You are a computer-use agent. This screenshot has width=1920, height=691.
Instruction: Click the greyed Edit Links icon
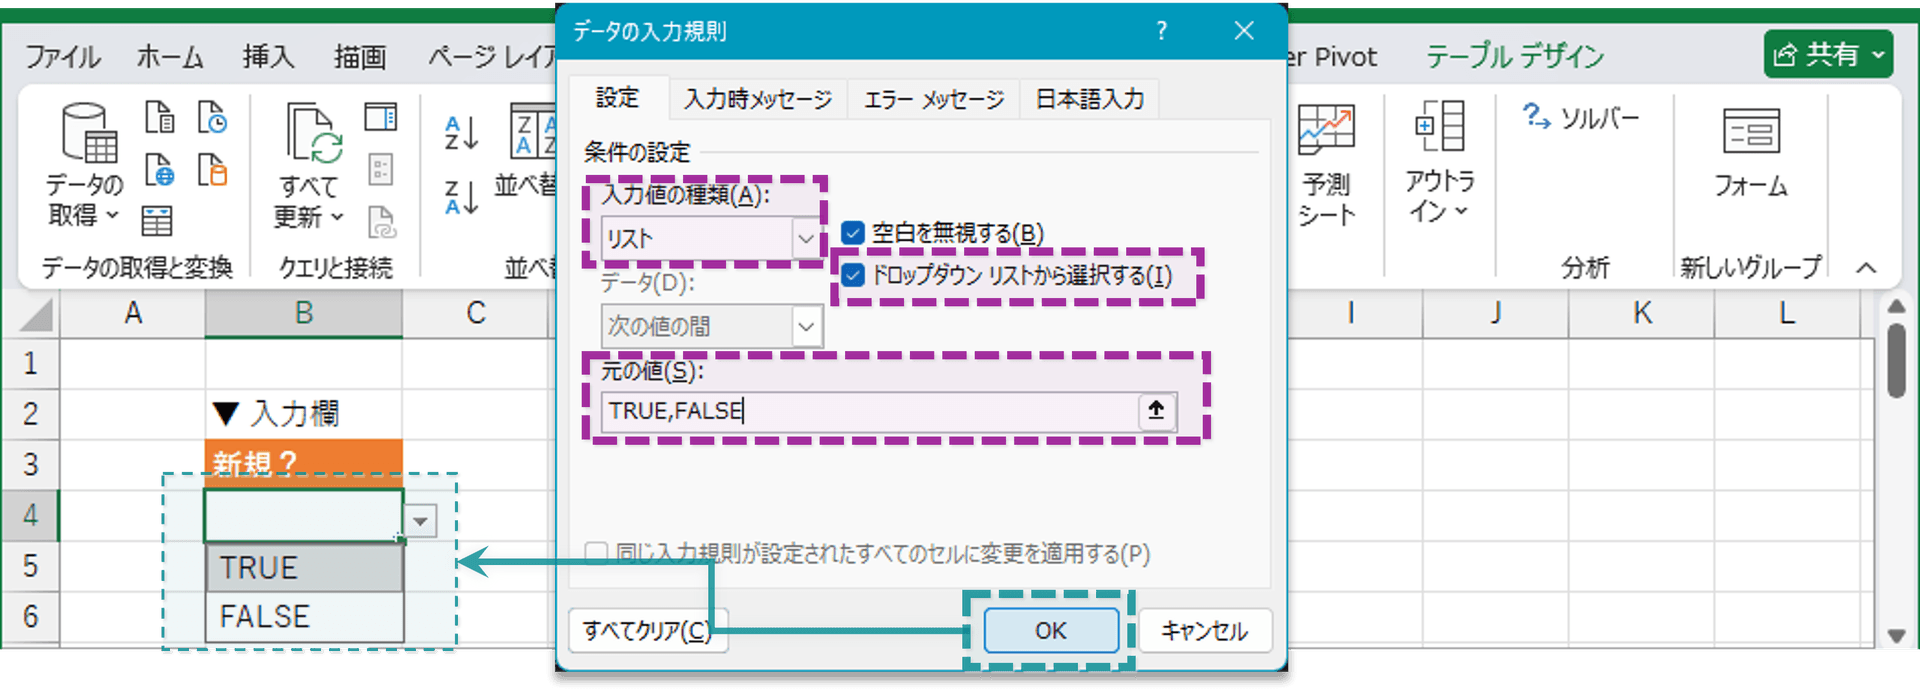point(381,221)
